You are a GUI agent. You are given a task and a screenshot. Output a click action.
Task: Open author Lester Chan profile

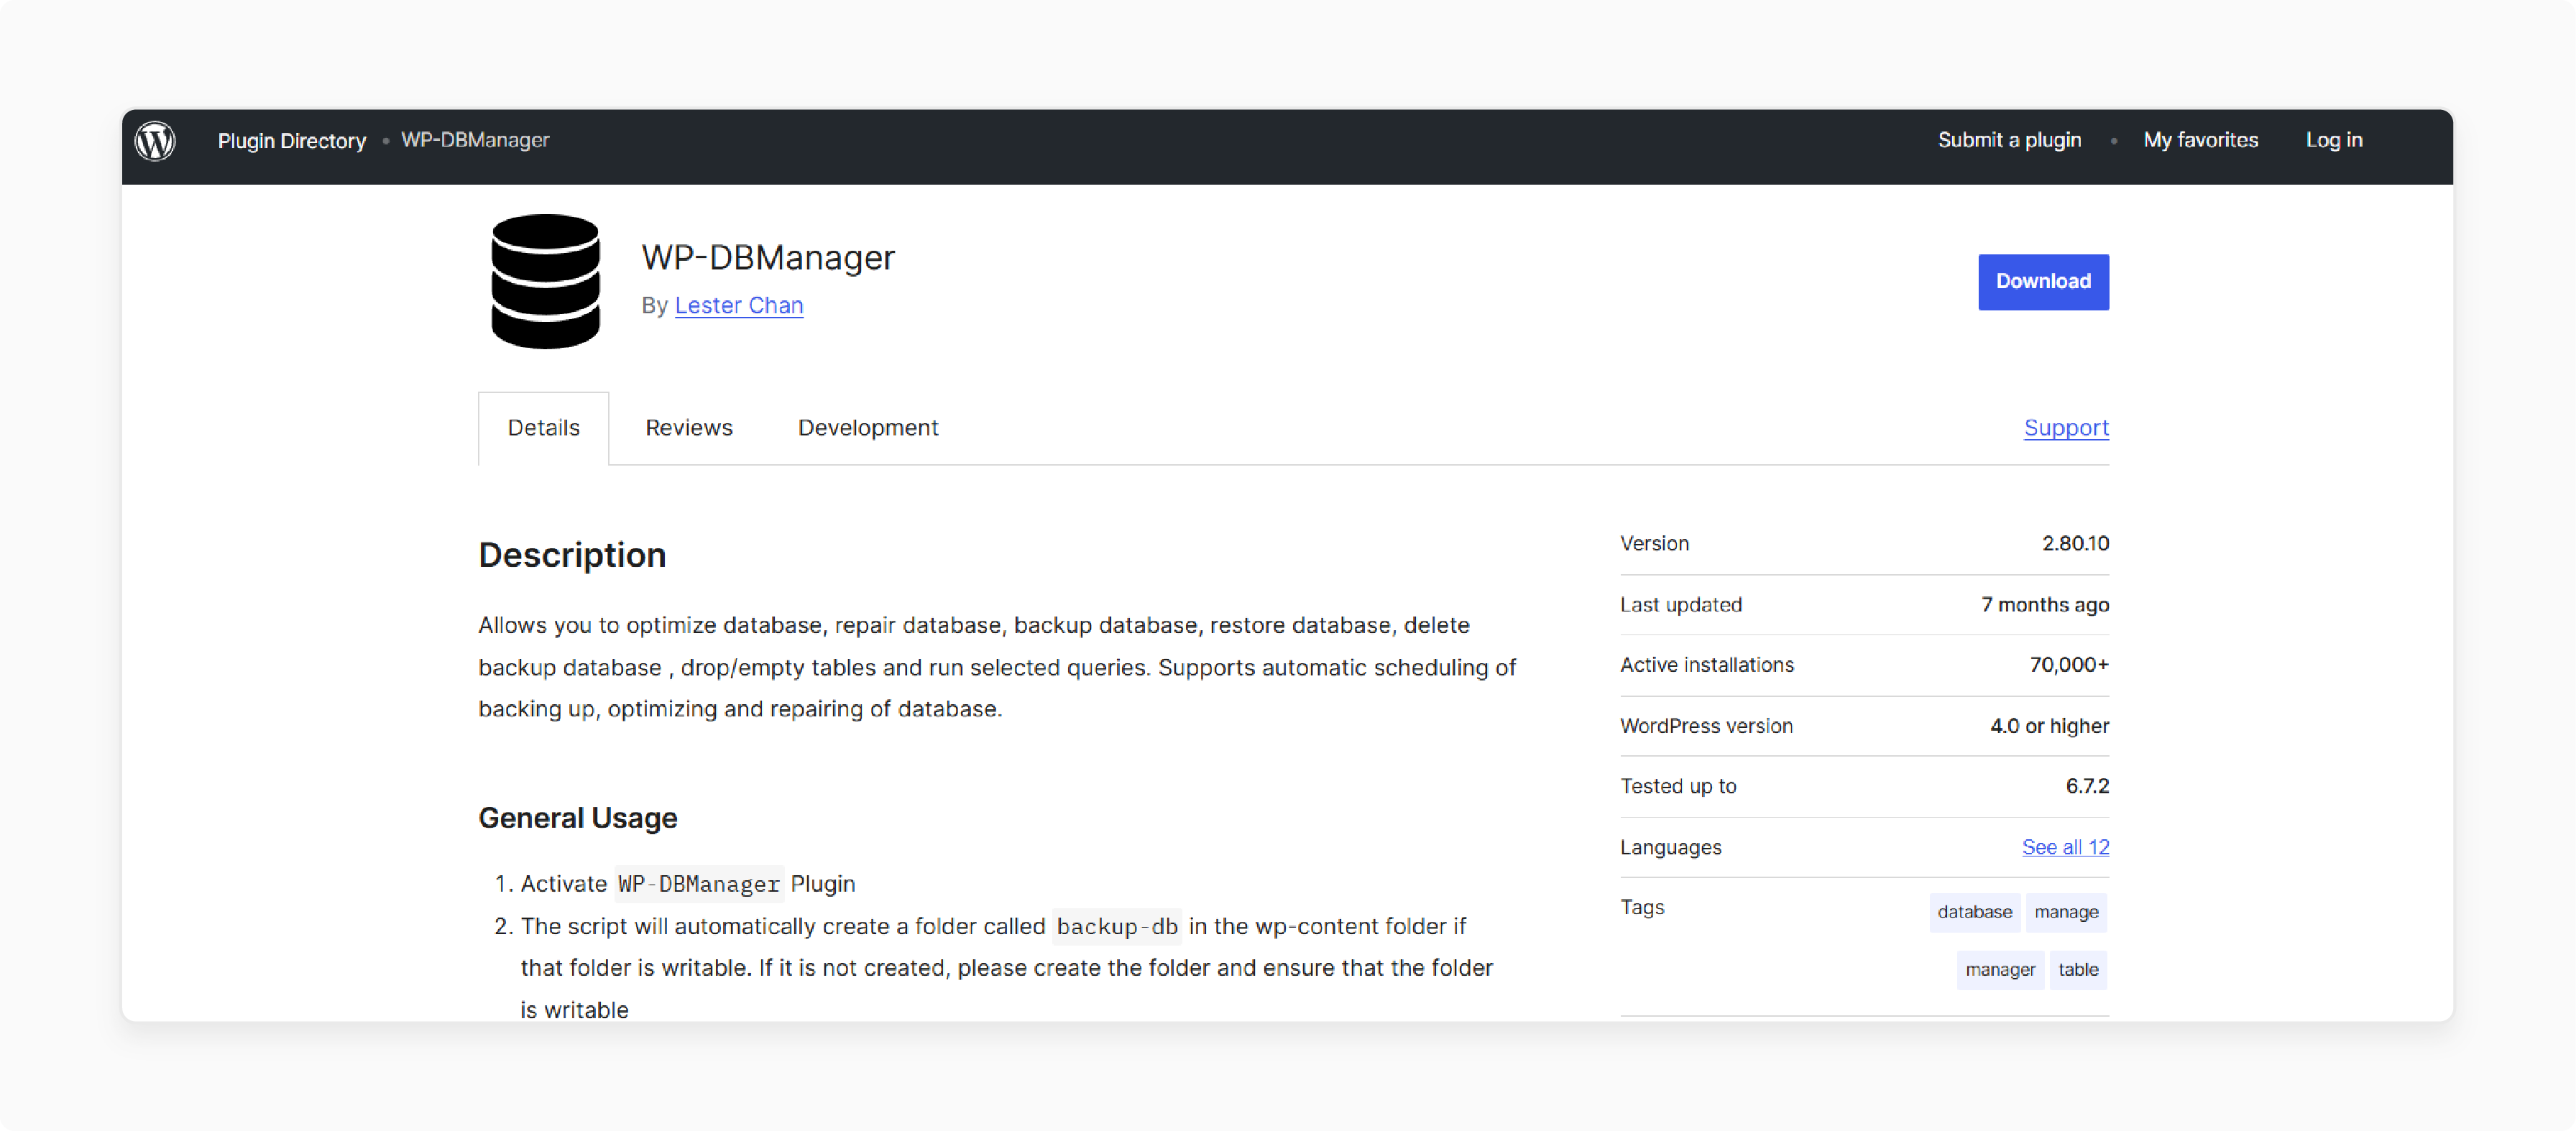[x=739, y=305]
